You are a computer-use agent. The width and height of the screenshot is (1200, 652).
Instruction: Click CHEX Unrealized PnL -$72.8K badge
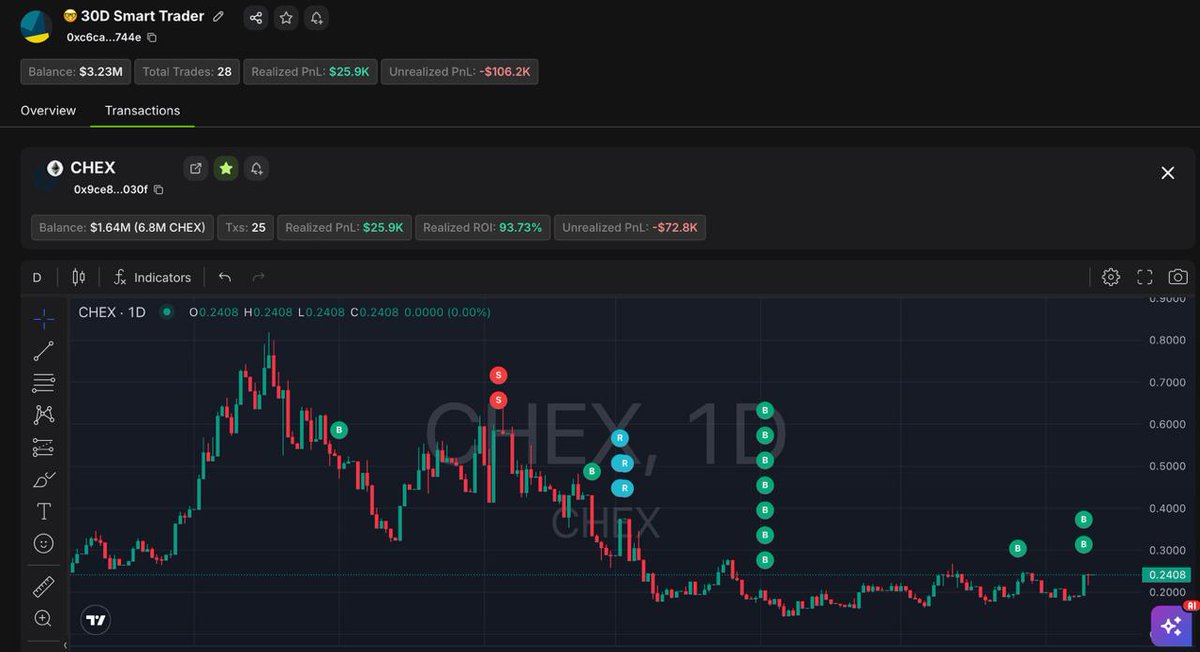tap(631, 228)
